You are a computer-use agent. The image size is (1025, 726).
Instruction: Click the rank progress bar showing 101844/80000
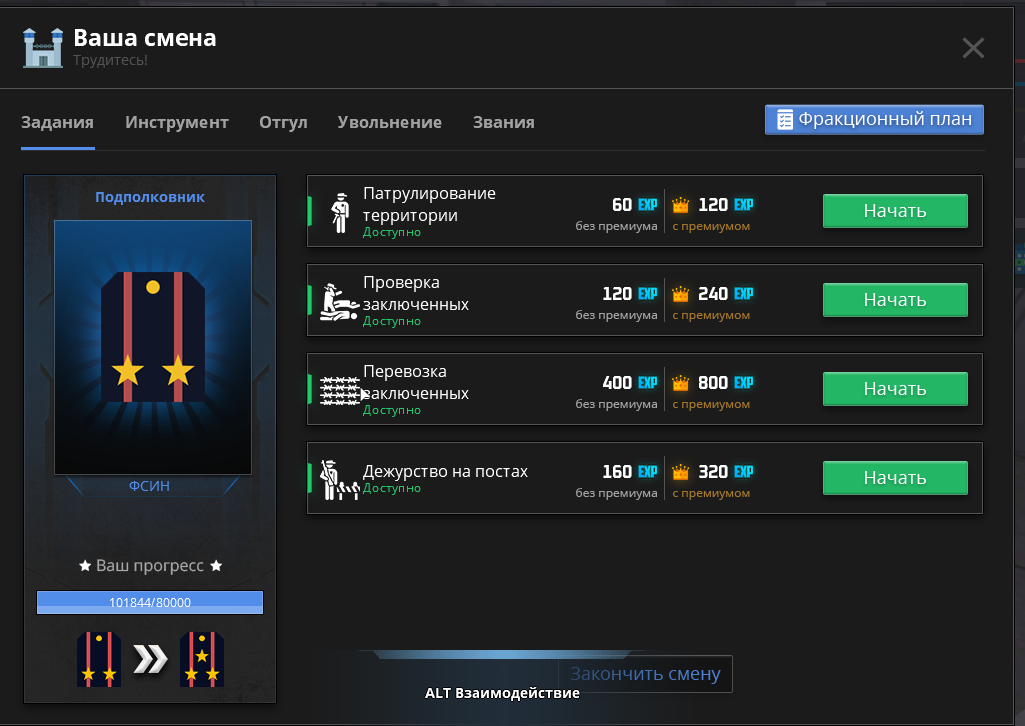point(150,602)
